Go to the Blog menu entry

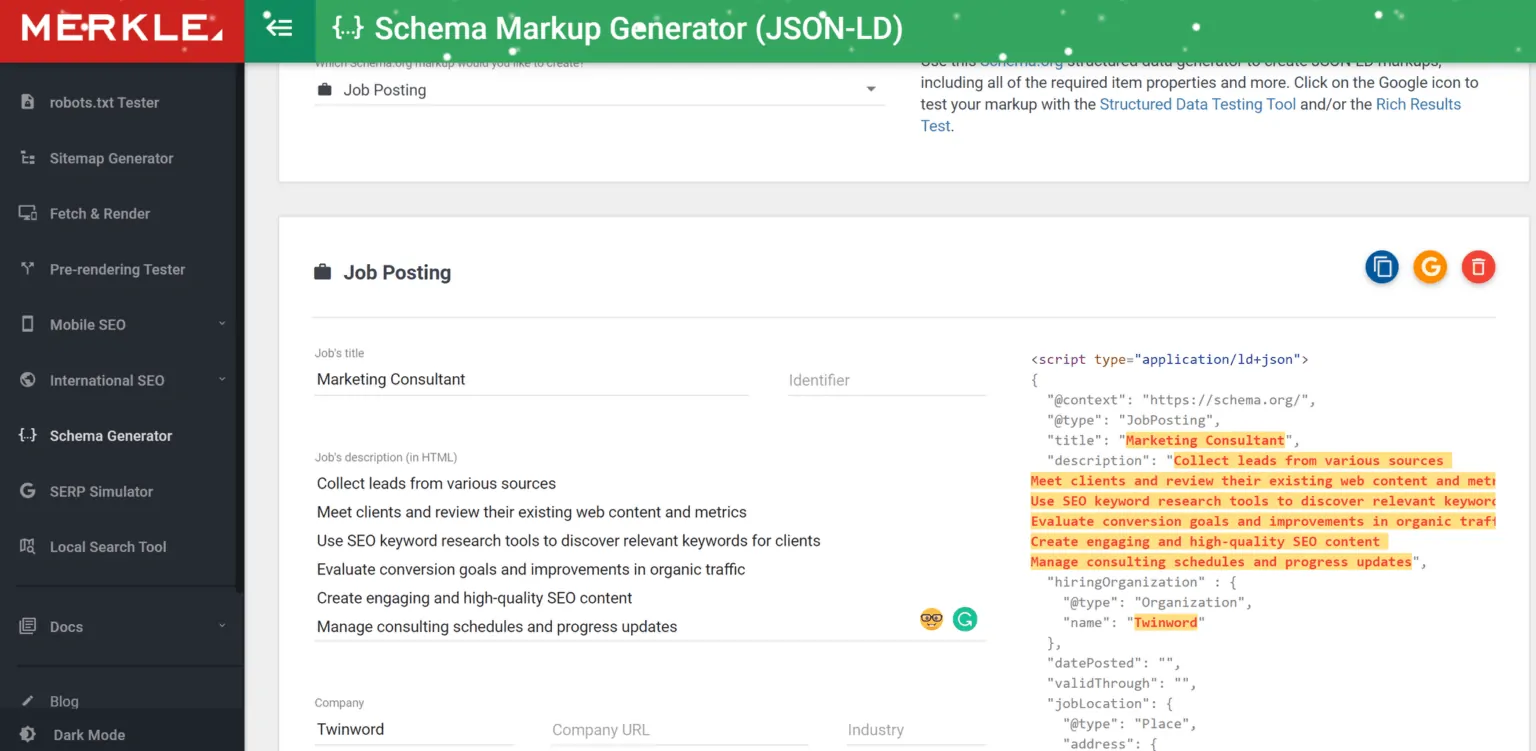[x=66, y=701]
